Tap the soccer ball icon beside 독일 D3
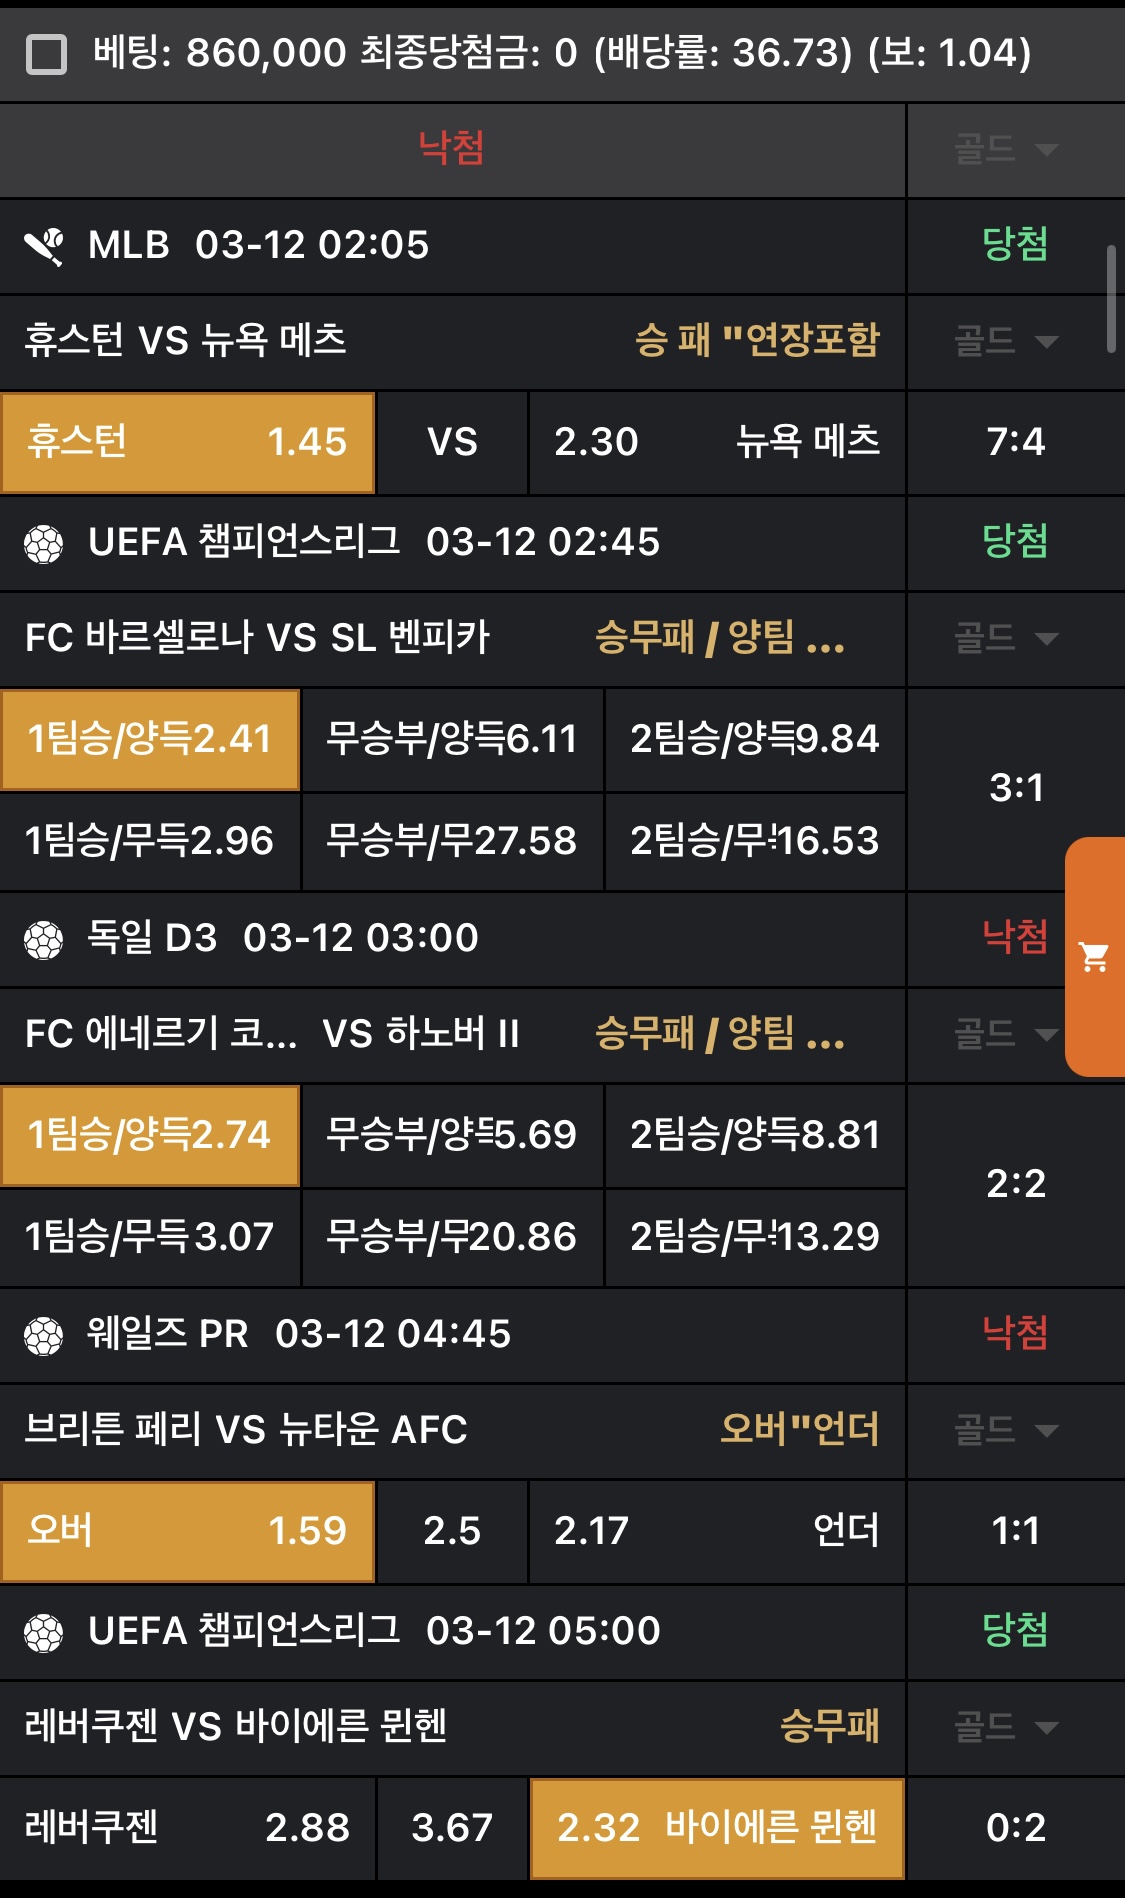This screenshot has width=1125, height=1898. tap(44, 940)
